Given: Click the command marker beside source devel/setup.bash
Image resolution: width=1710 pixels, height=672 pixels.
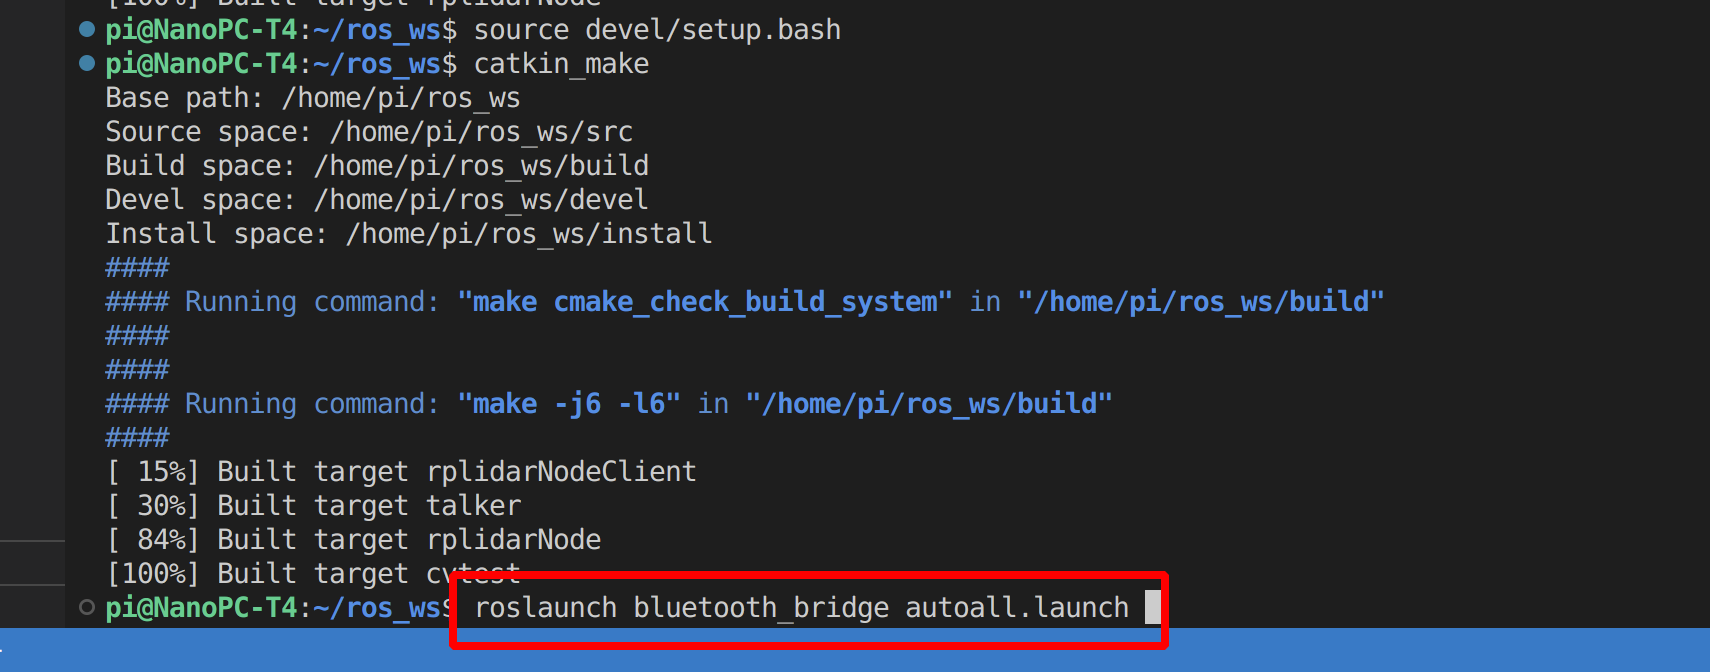Looking at the screenshot, I should (x=87, y=29).
